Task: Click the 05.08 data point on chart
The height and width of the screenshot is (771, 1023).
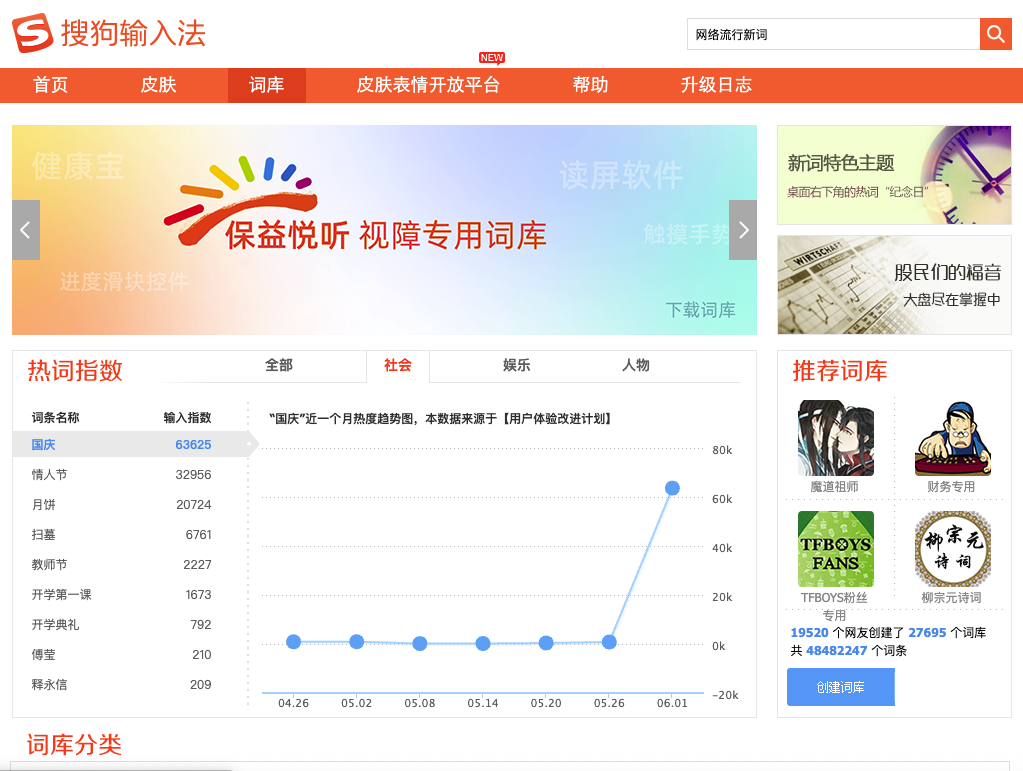Action: [420, 644]
